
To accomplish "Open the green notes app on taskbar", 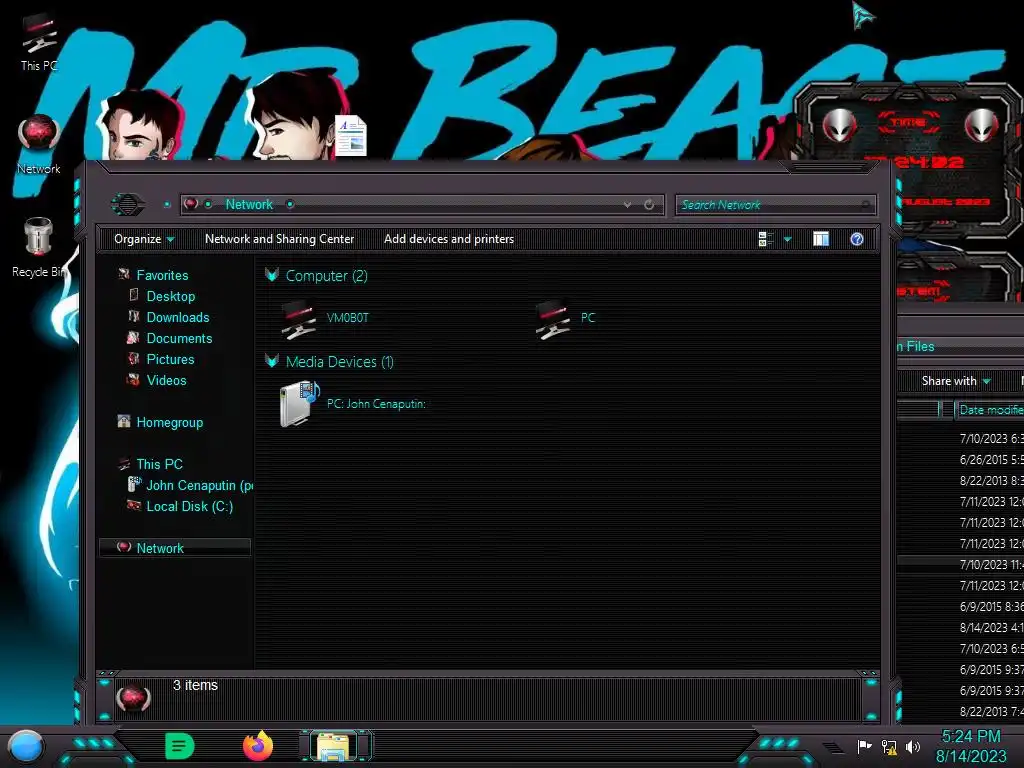I will tap(180, 746).
